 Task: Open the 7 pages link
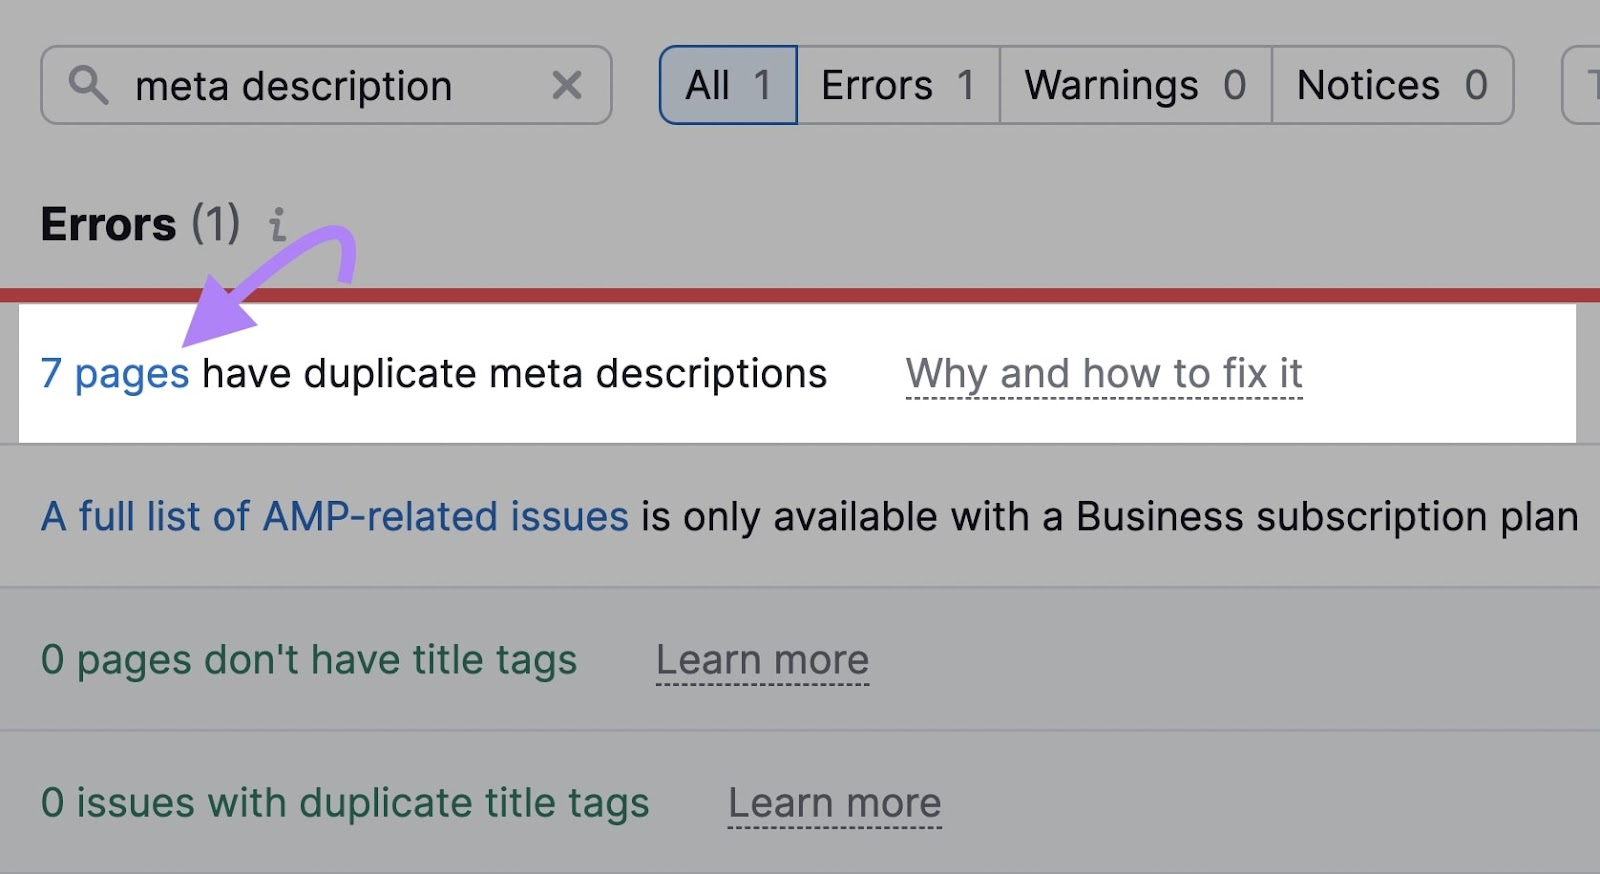click(x=115, y=374)
